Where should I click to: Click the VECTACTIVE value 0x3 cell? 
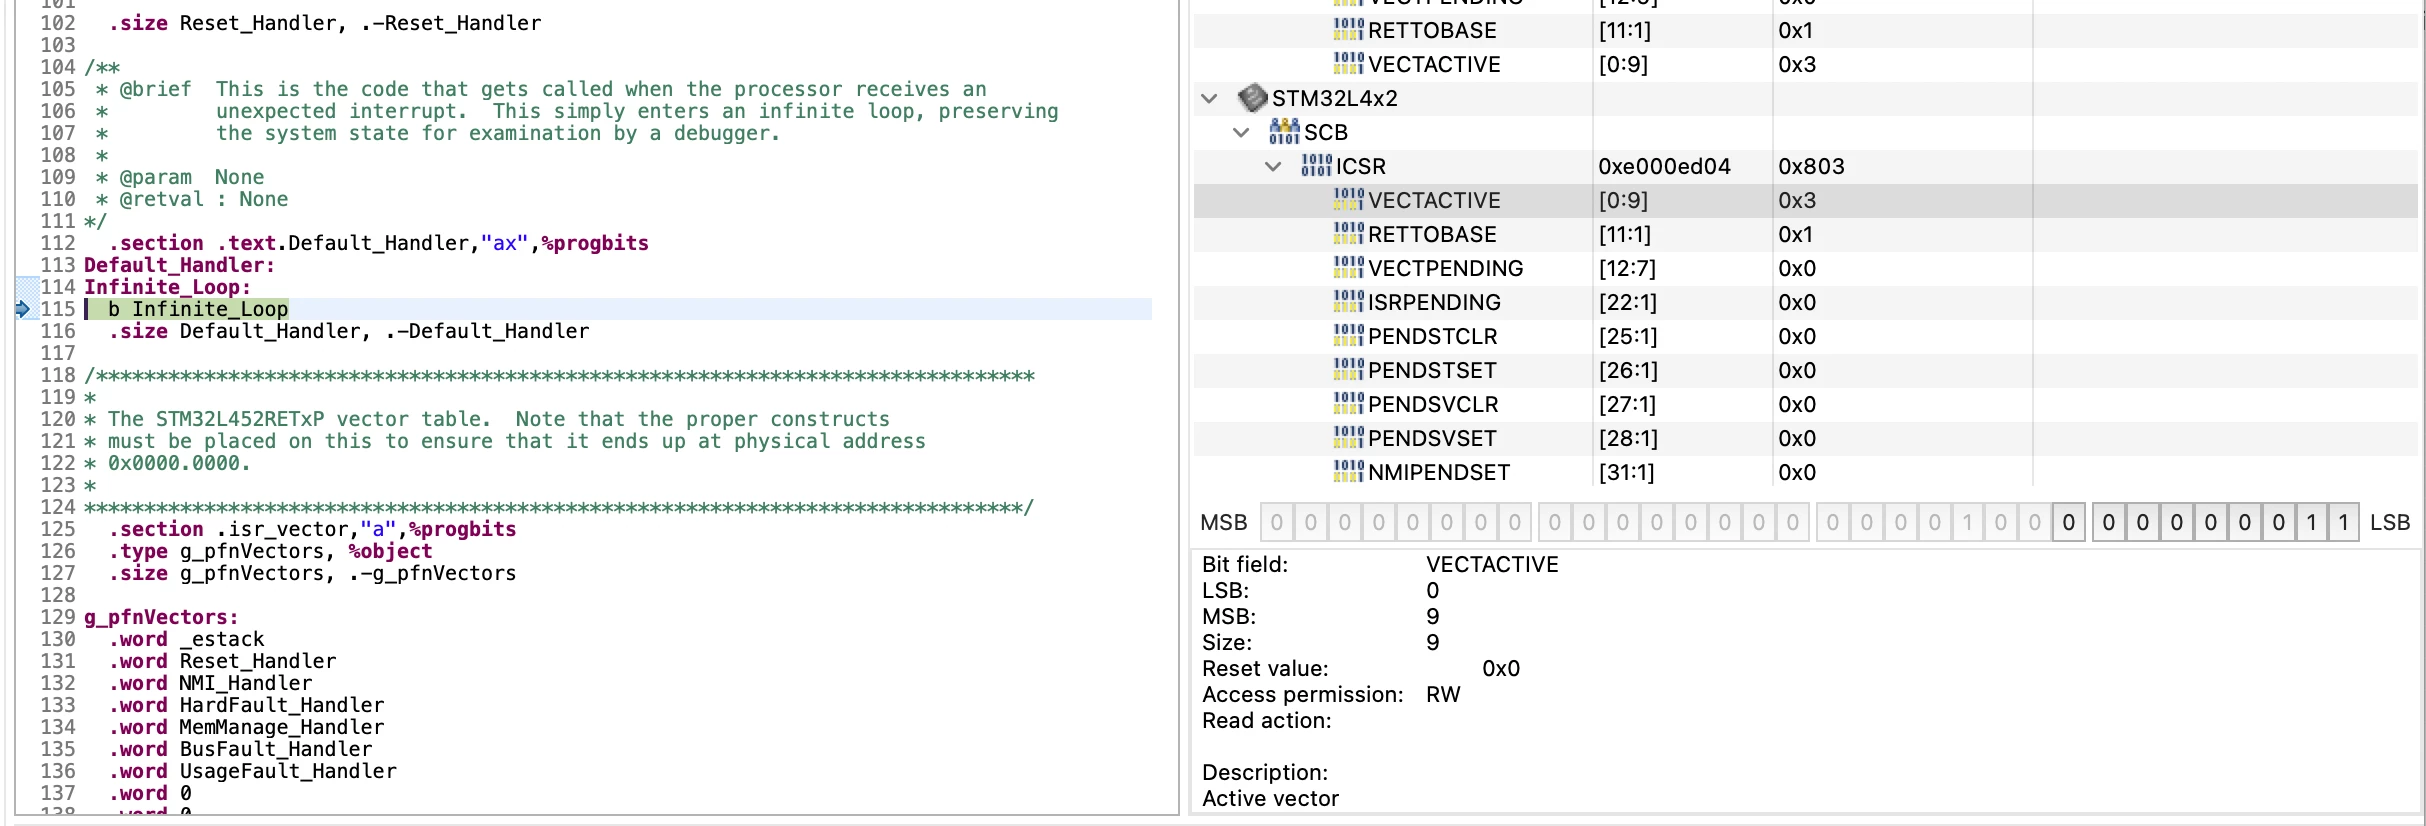click(x=1797, y=200)
